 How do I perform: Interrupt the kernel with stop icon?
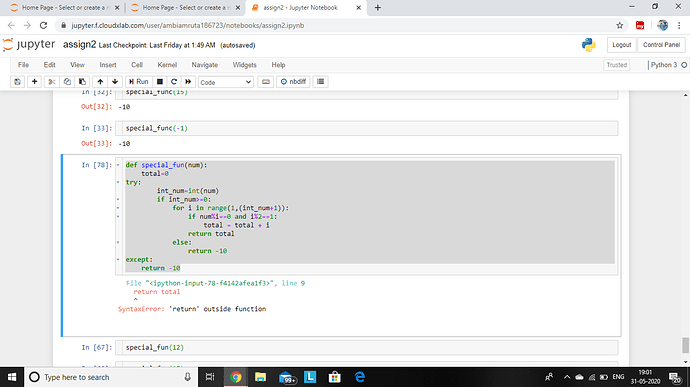(160, 82)
